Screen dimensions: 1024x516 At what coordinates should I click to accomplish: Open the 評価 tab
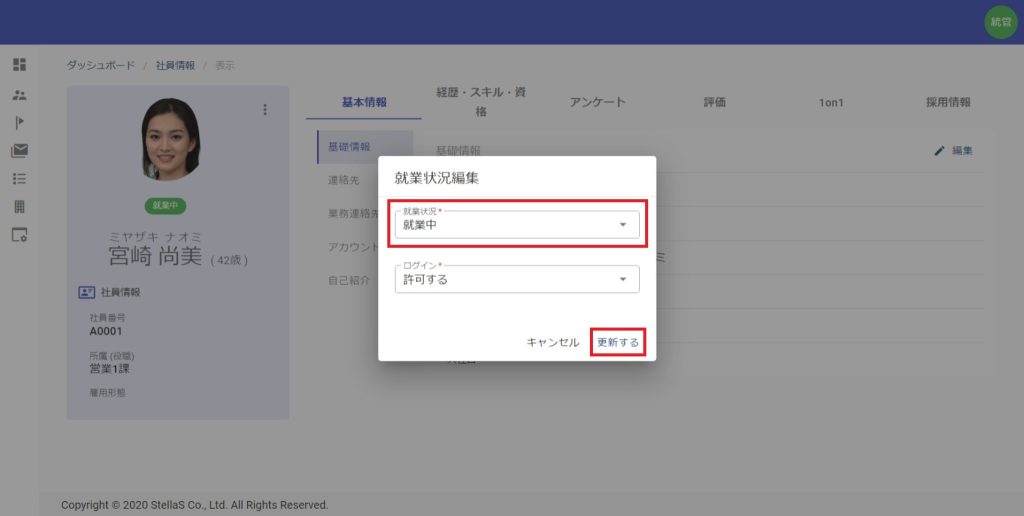point(714,102)
